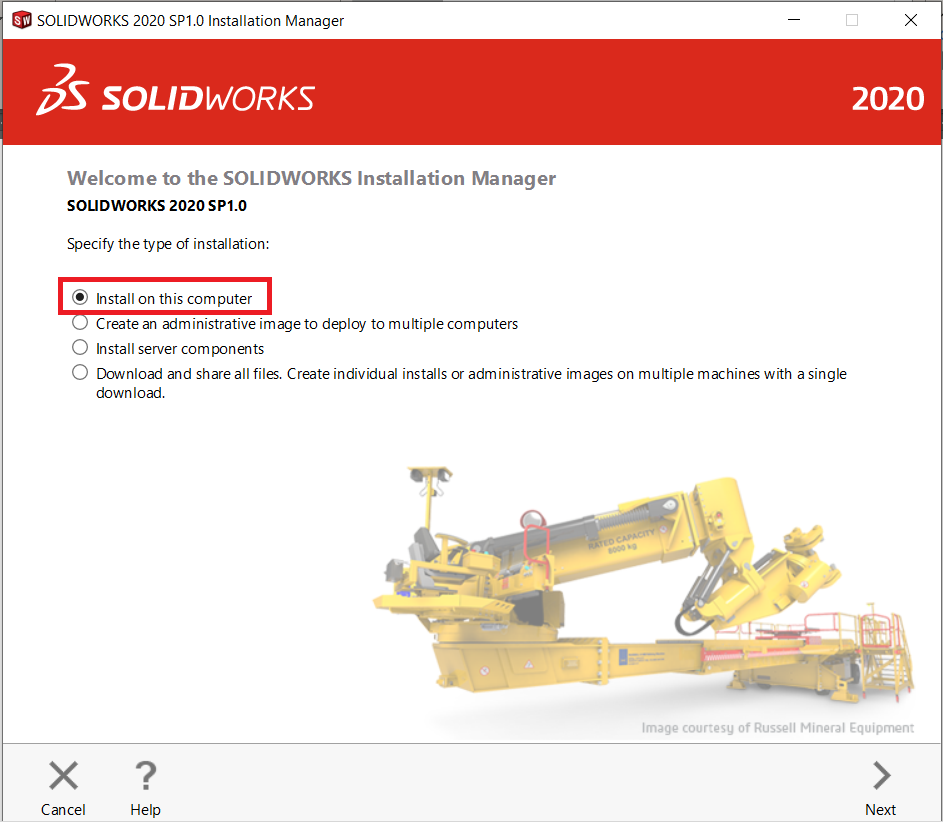Close the Installation Manager window
The width and height of the screenshot is (943, 822).
tap(911, 20)
